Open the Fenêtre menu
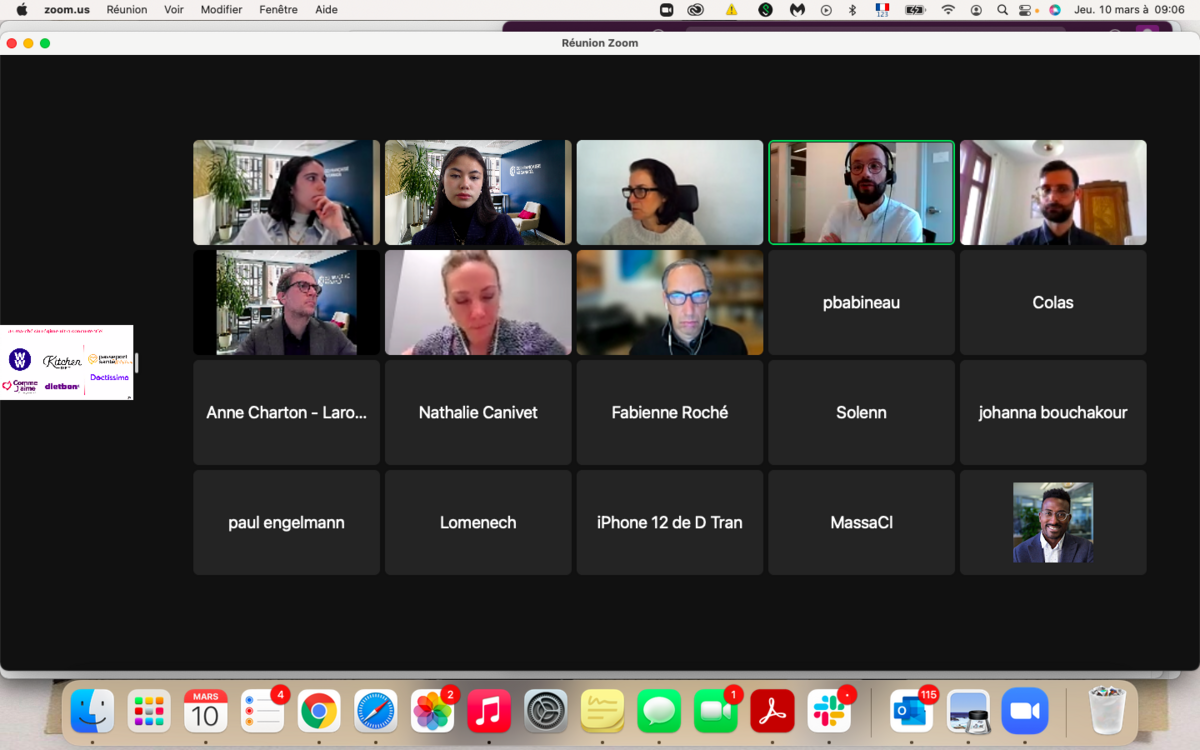1200x750 pixels. coord(278,10)
